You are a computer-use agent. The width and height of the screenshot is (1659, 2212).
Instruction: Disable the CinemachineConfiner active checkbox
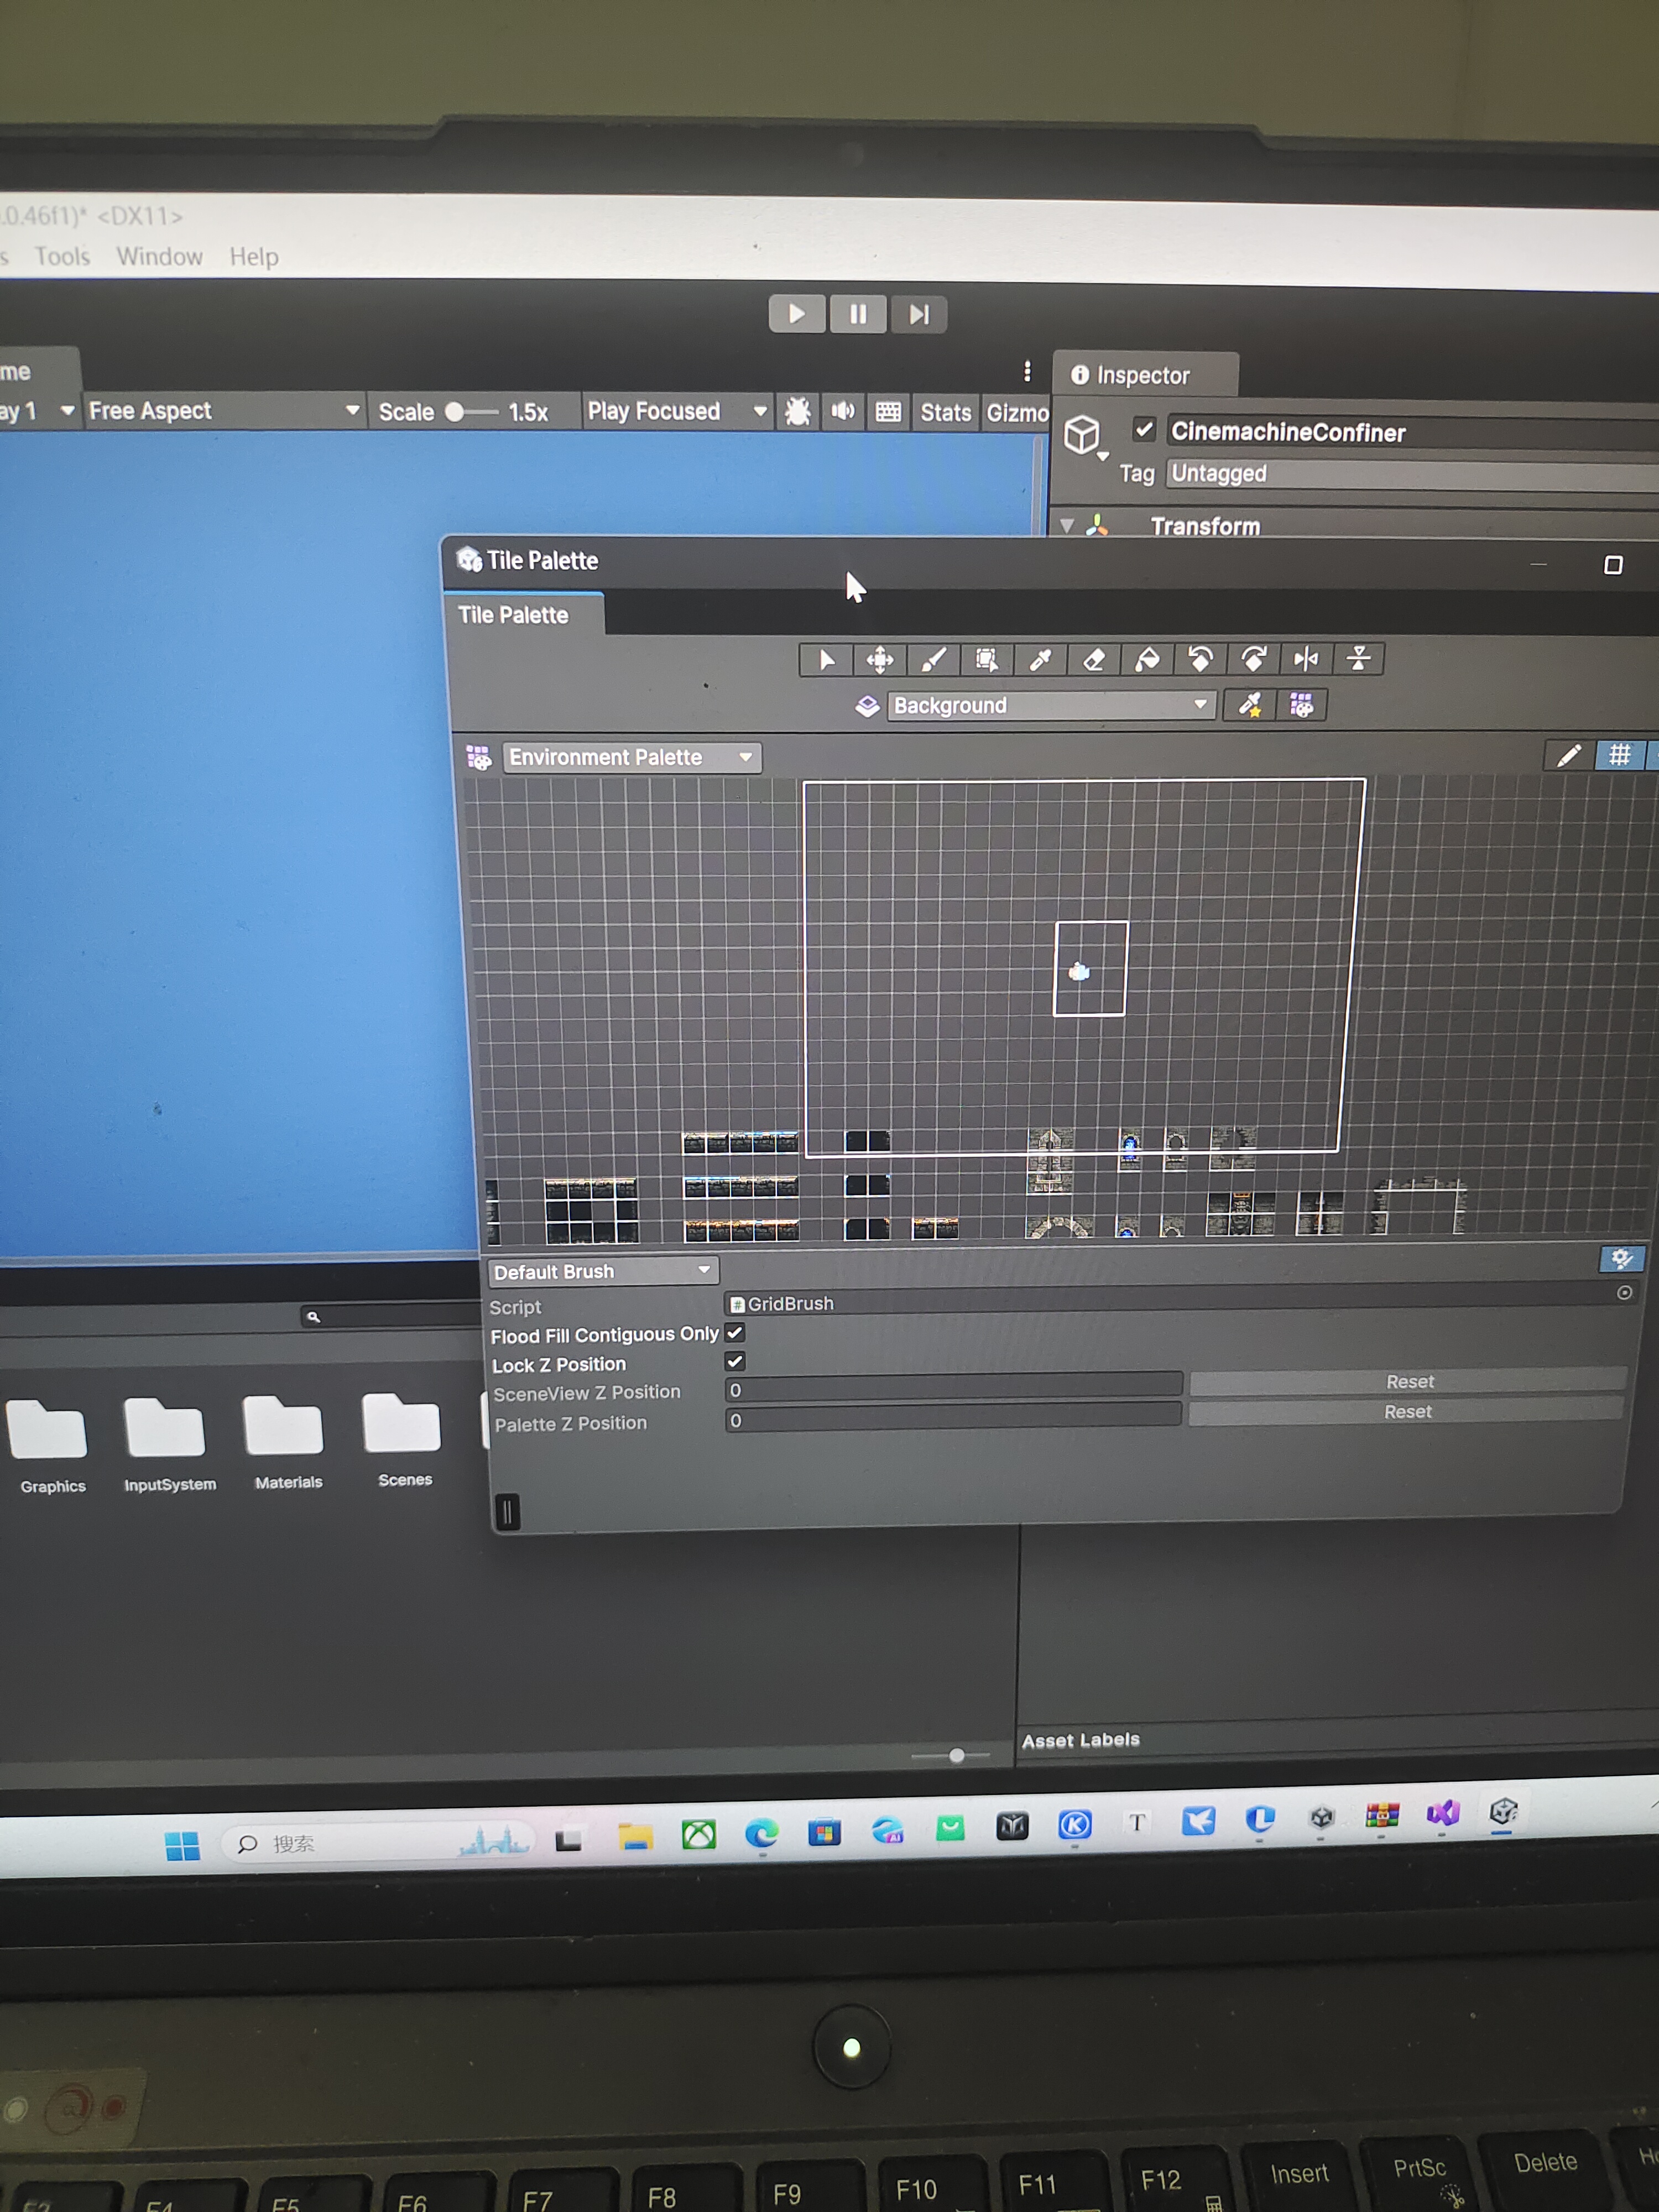1144,430
